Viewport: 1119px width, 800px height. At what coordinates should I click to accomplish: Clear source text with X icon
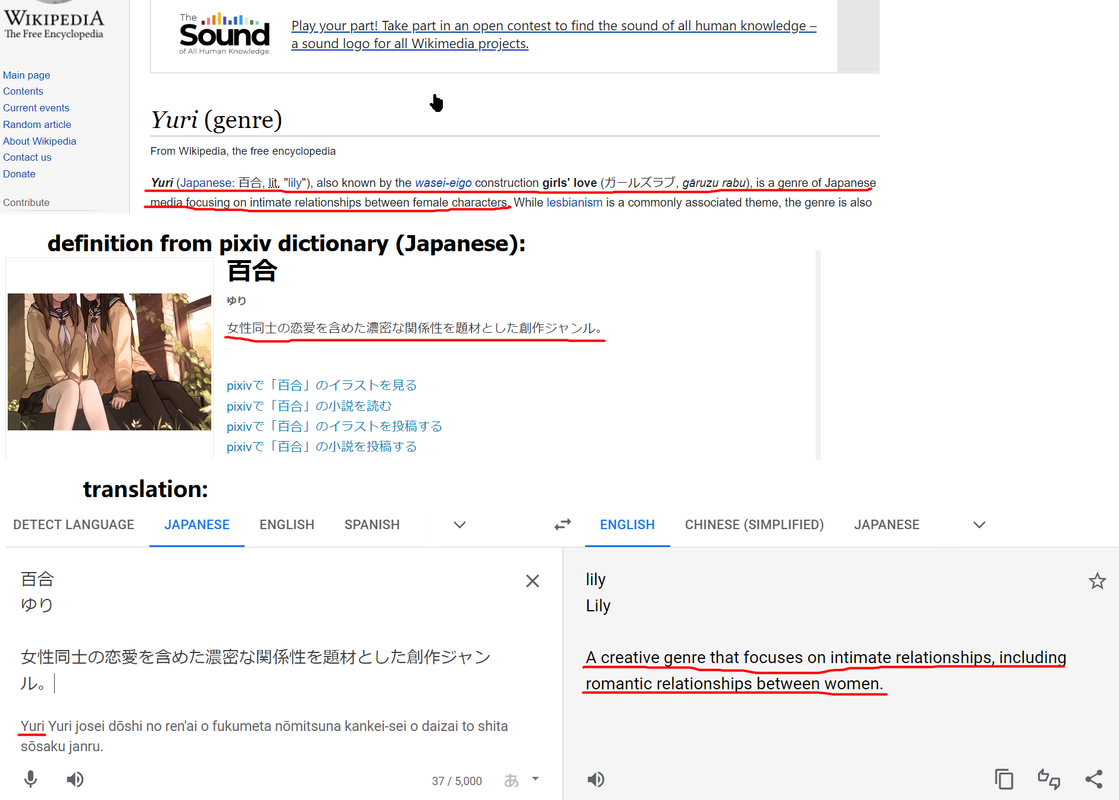(x=532, y=581)
